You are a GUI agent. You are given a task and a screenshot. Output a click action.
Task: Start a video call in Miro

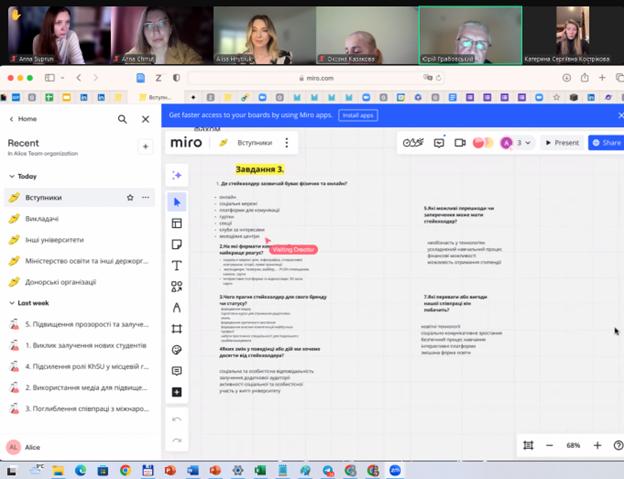point(460,142)
